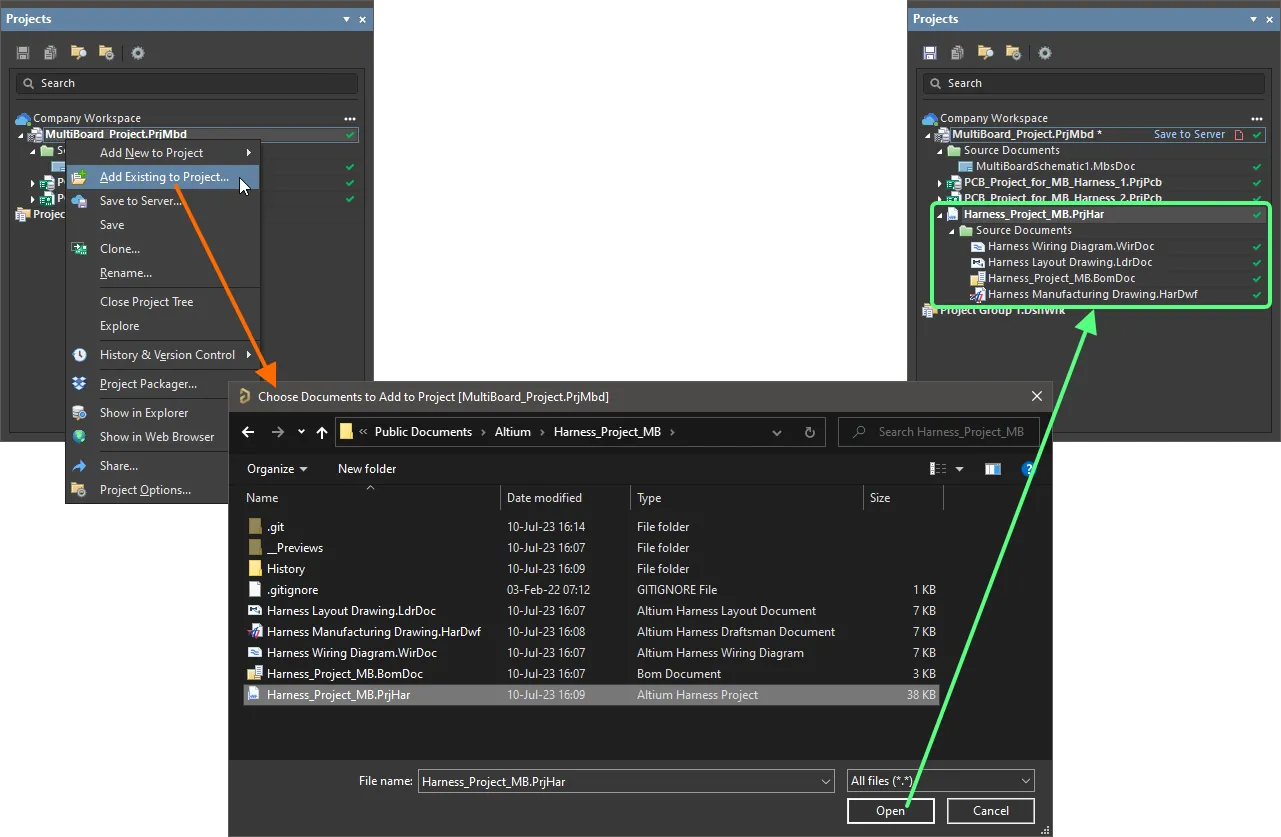Collapse Harness_Project_MB.PrjHar in right panel tree
The height and width of the screenshot is (837, 1281).
click(939, 215)
